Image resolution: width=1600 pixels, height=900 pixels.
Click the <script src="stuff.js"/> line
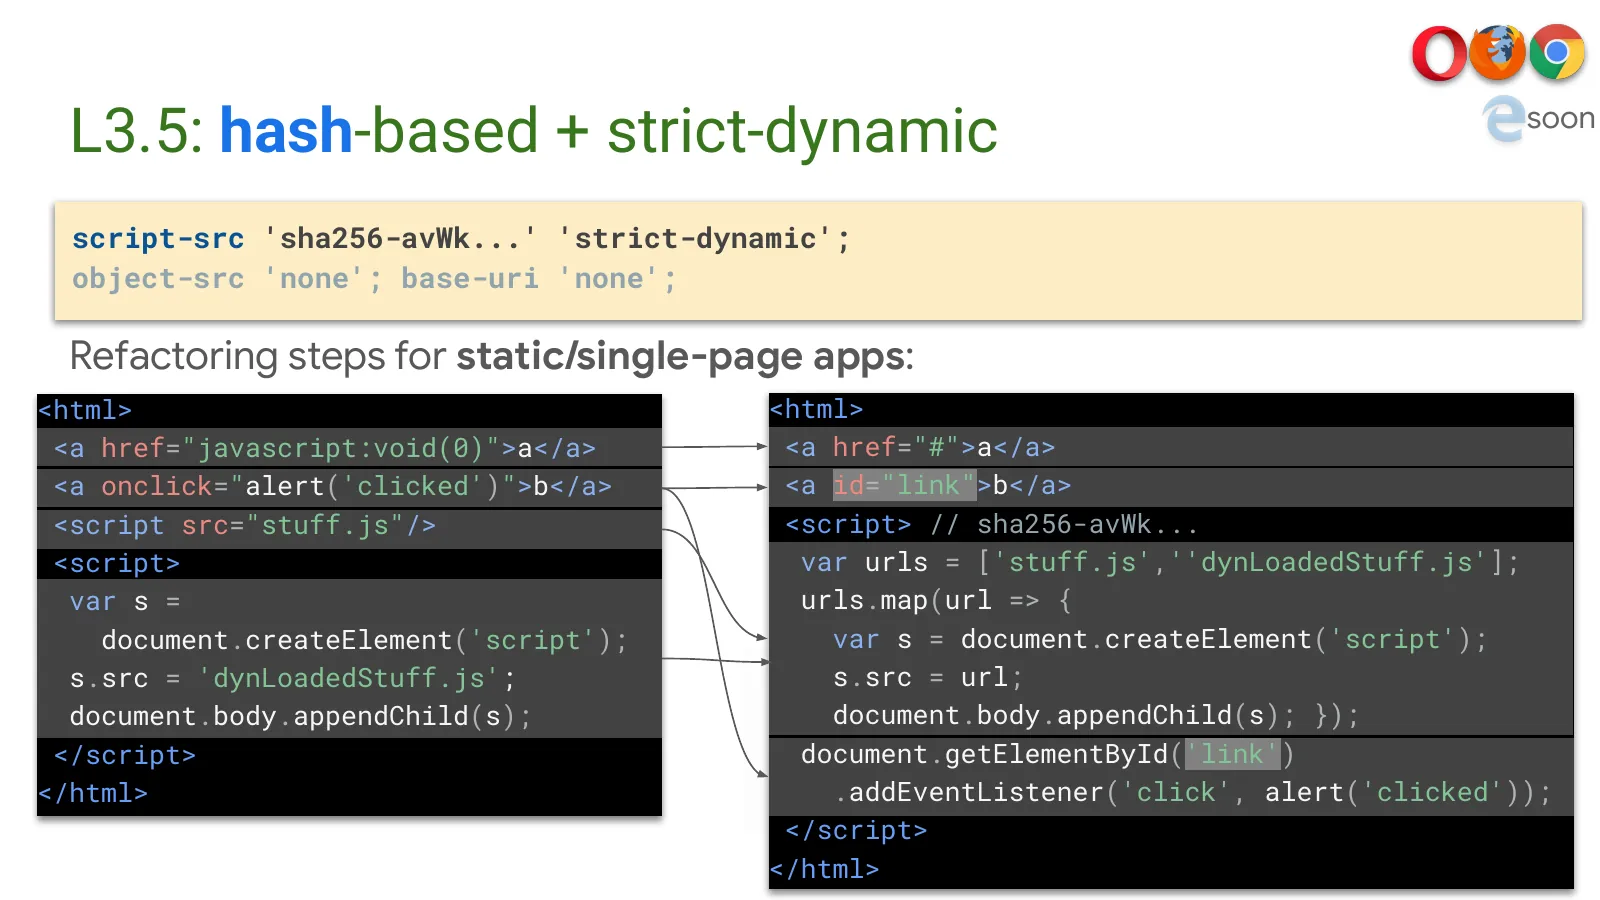pos(245,525)
